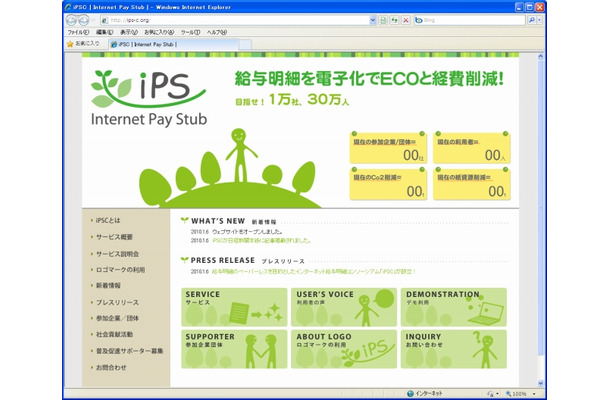The width and height of the screenshot is (610, 400).
Task: Click the compatibility view icon in address bar
Action: 383,20
